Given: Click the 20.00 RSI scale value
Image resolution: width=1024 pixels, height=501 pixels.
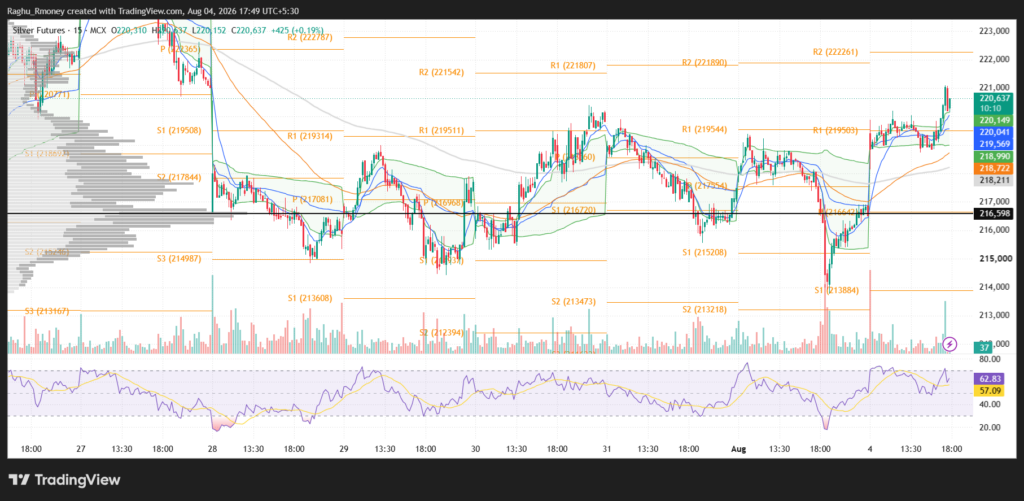Looking at the screenshot, I should (x=991, y=427).
